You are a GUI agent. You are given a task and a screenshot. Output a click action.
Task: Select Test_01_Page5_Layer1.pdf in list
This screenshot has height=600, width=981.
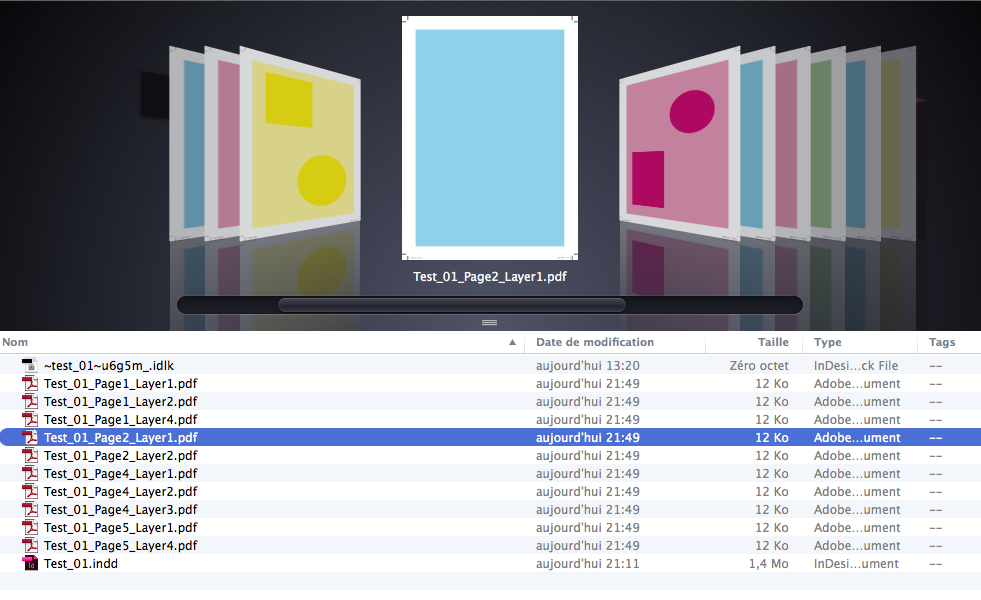pyautogui.click(x=120, y=527)
